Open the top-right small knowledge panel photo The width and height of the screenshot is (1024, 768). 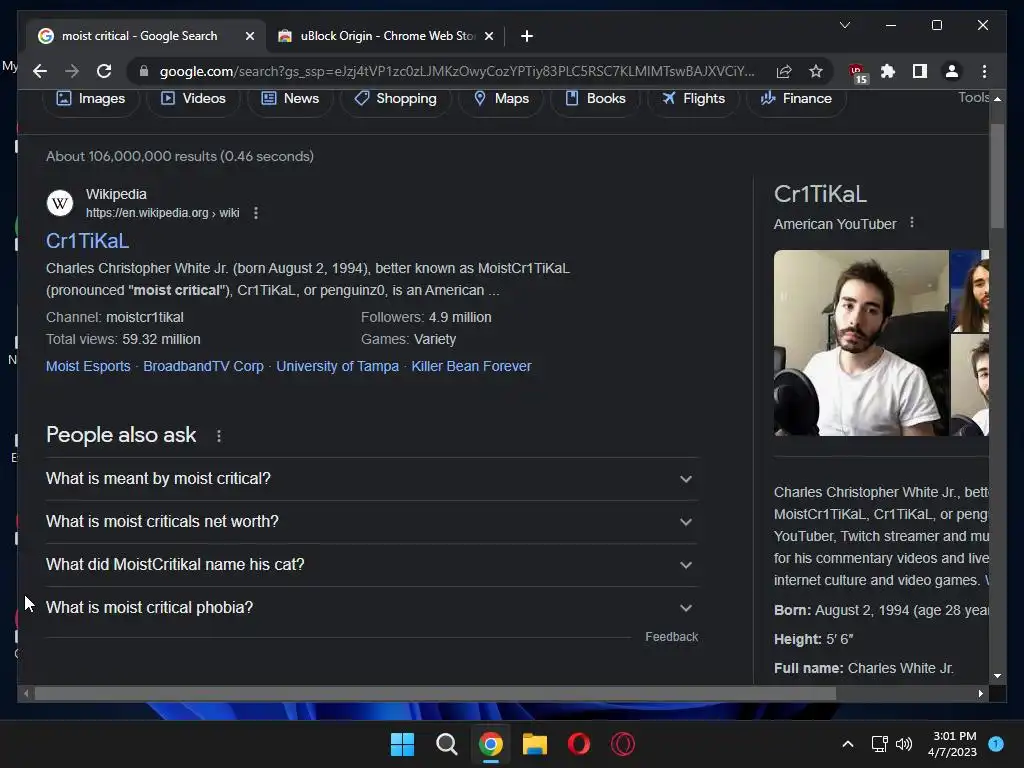click(x=970, y=291)
